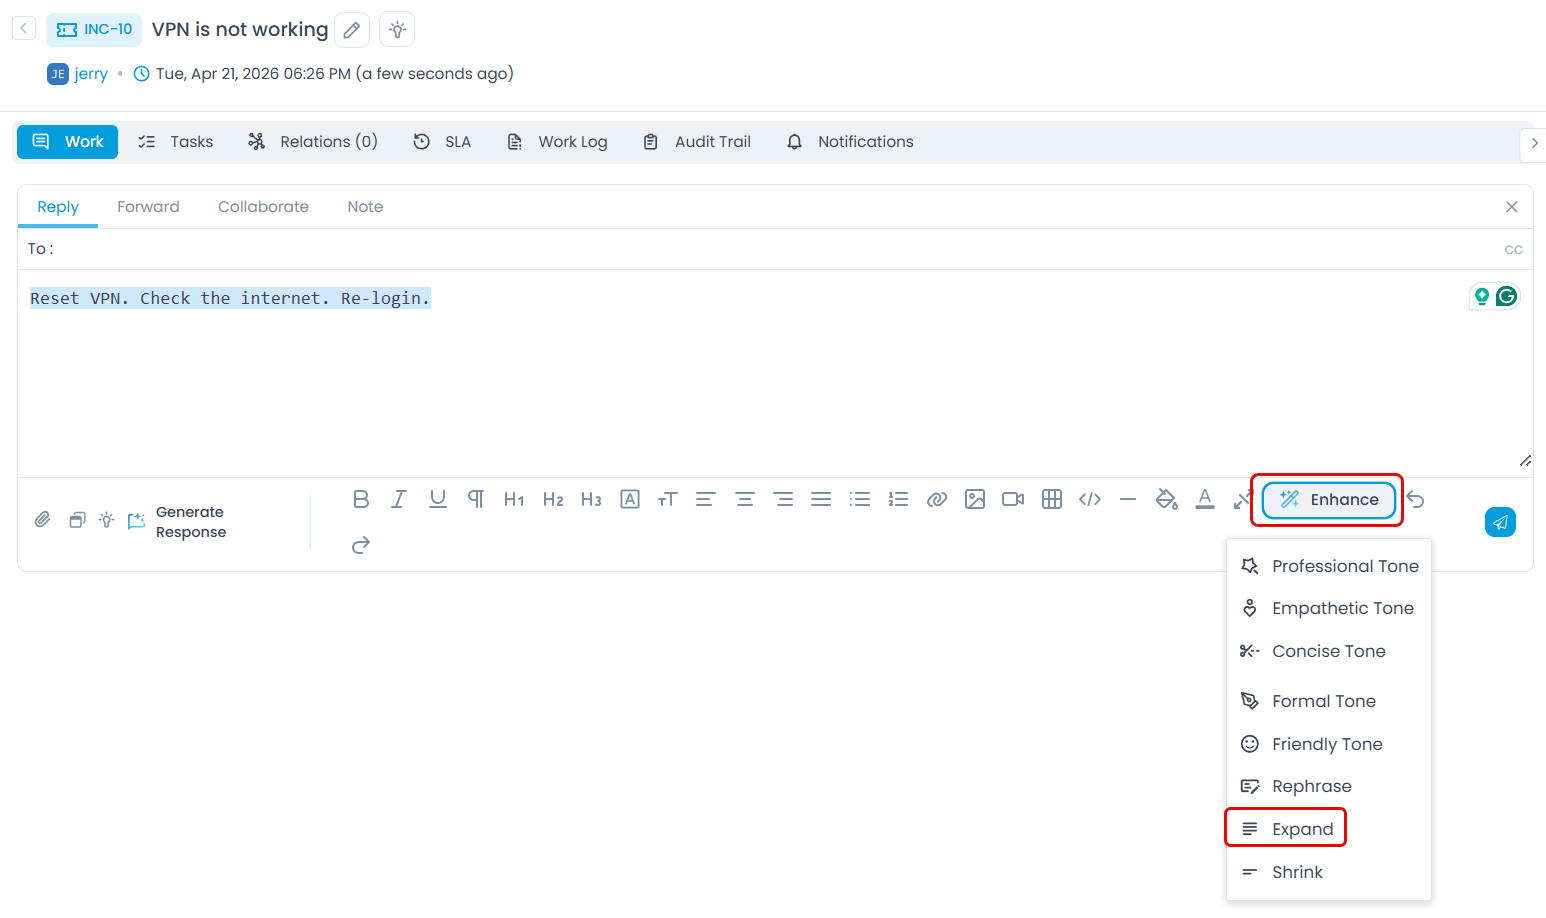The width and height of the screenshot is (1546, 918).
Task: Toggle italic text formatting
Action: coord(399,499)
